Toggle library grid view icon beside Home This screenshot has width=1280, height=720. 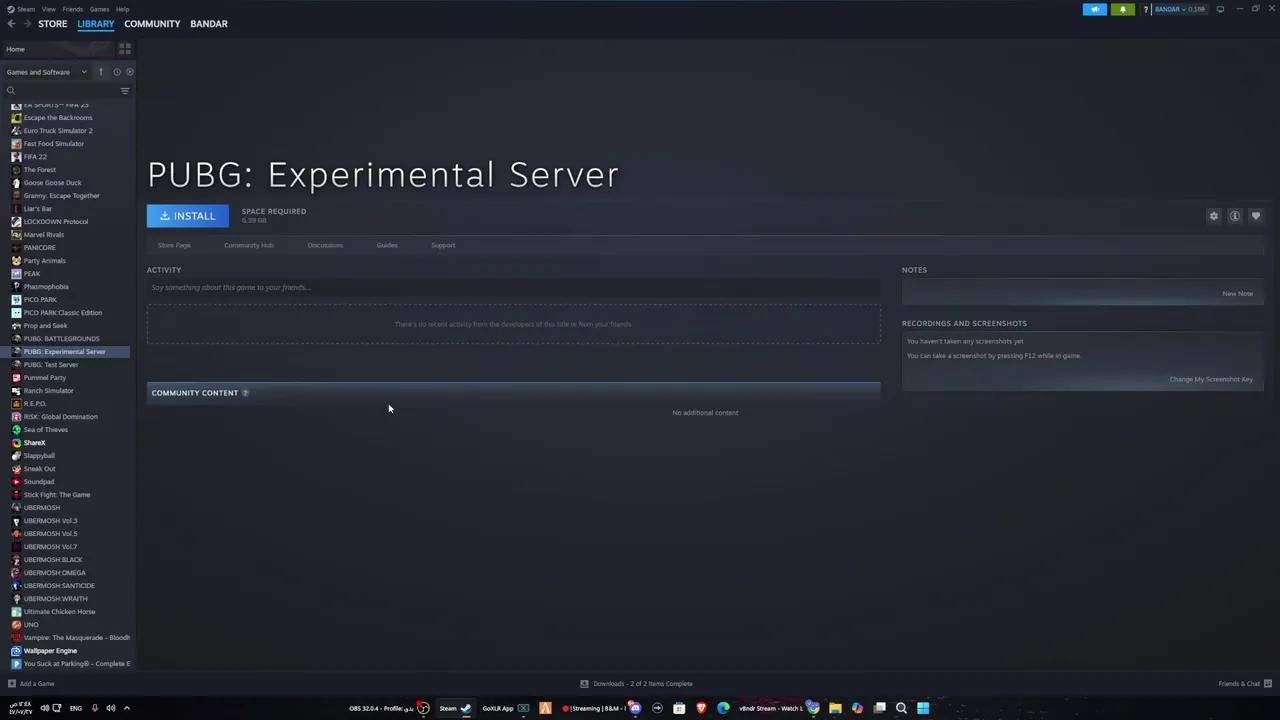125,49
